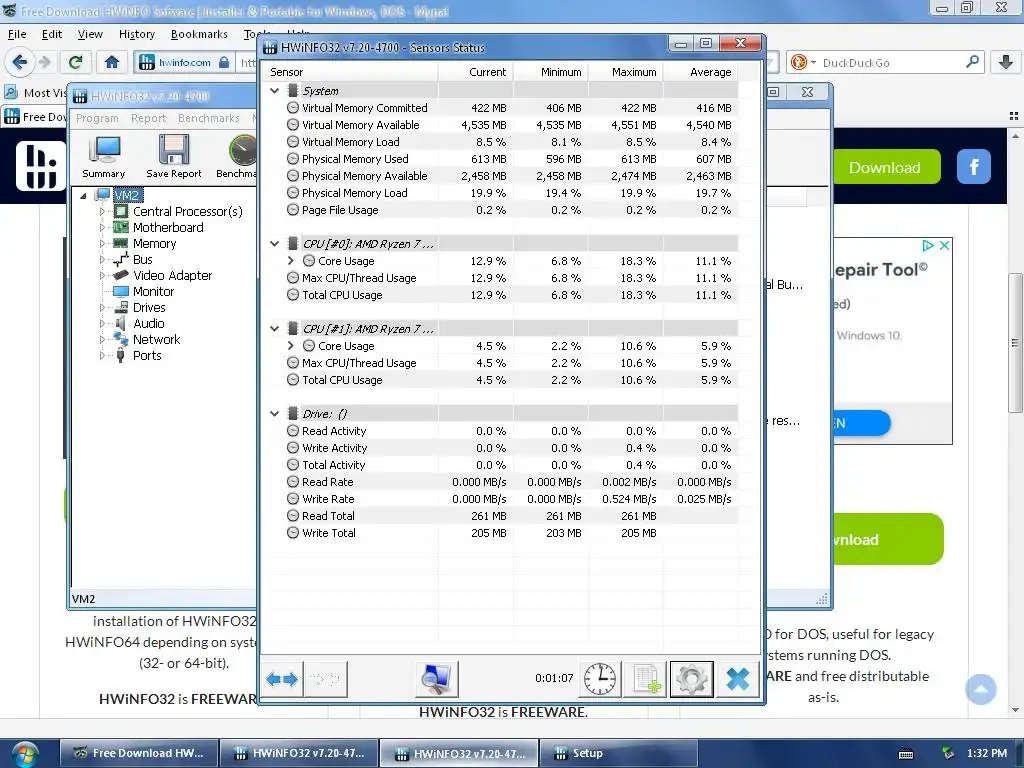1024x768 pixels.
Task: Click the Windows Start orb
Action: click(25, 754)
